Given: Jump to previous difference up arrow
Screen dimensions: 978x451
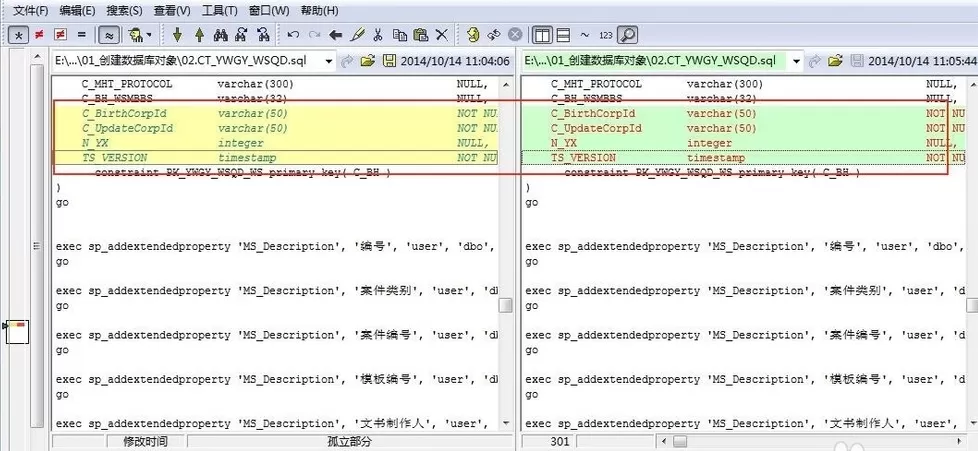Looking at the screenshot, I should [x=200, y=35].
